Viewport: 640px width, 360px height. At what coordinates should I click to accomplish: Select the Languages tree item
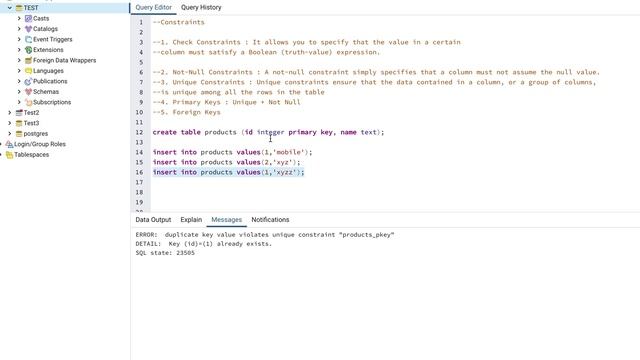coord(48,71)
